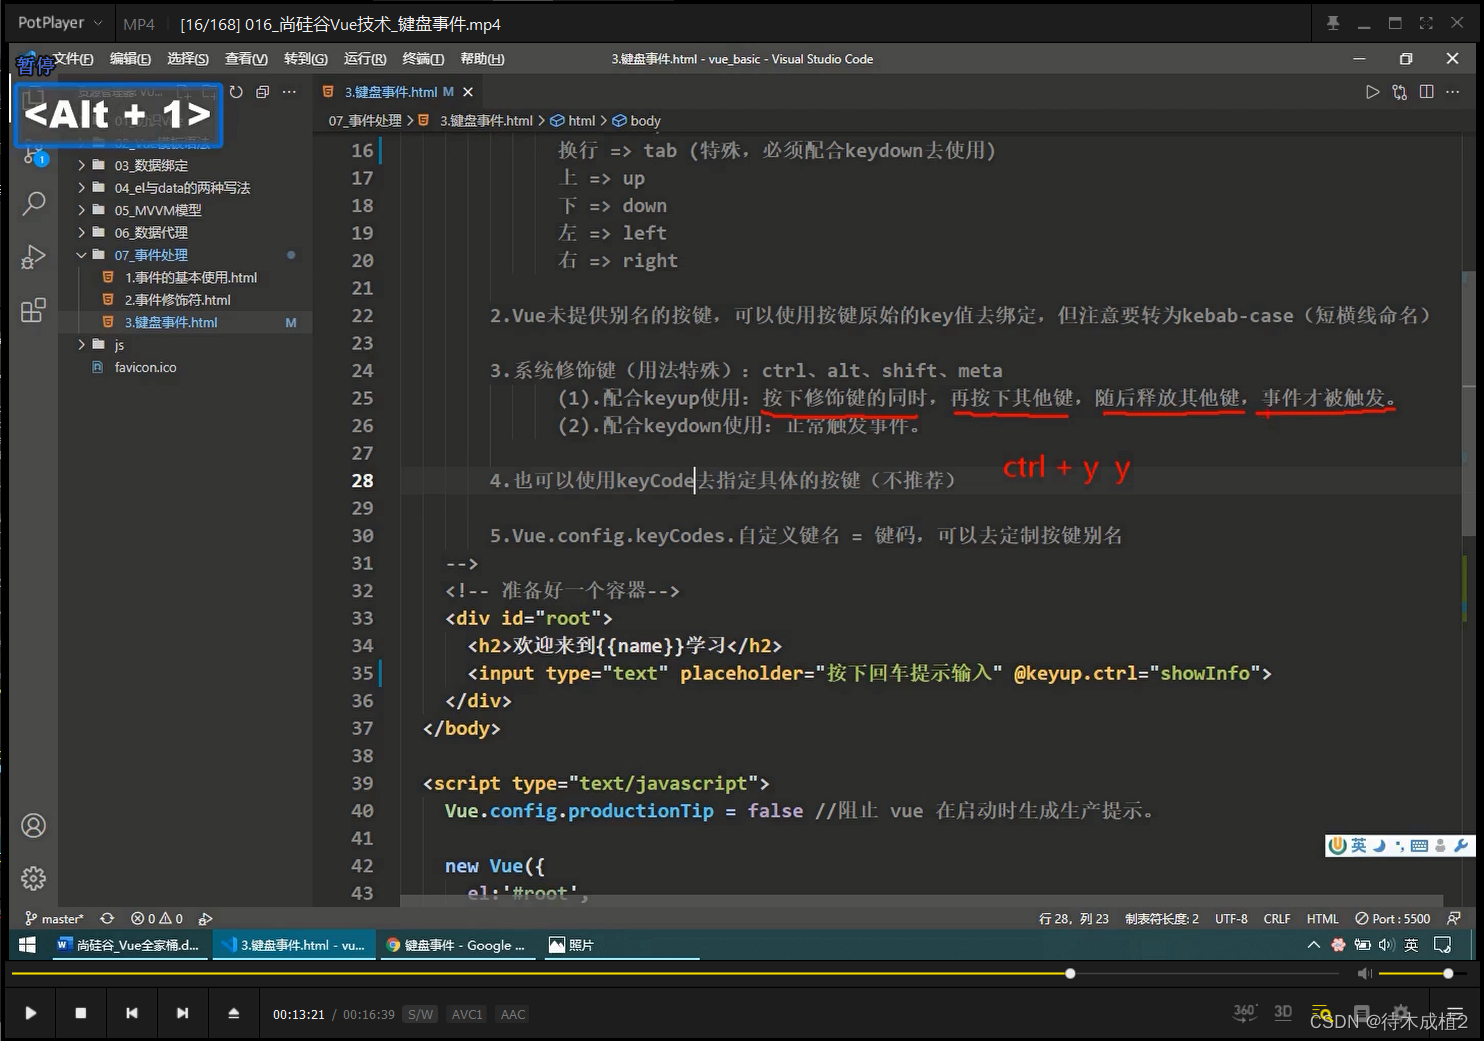Open 2.事件修饰符.html in Explorer
This screenshot has width=1484, height=1041.
(x=177, y=300)
